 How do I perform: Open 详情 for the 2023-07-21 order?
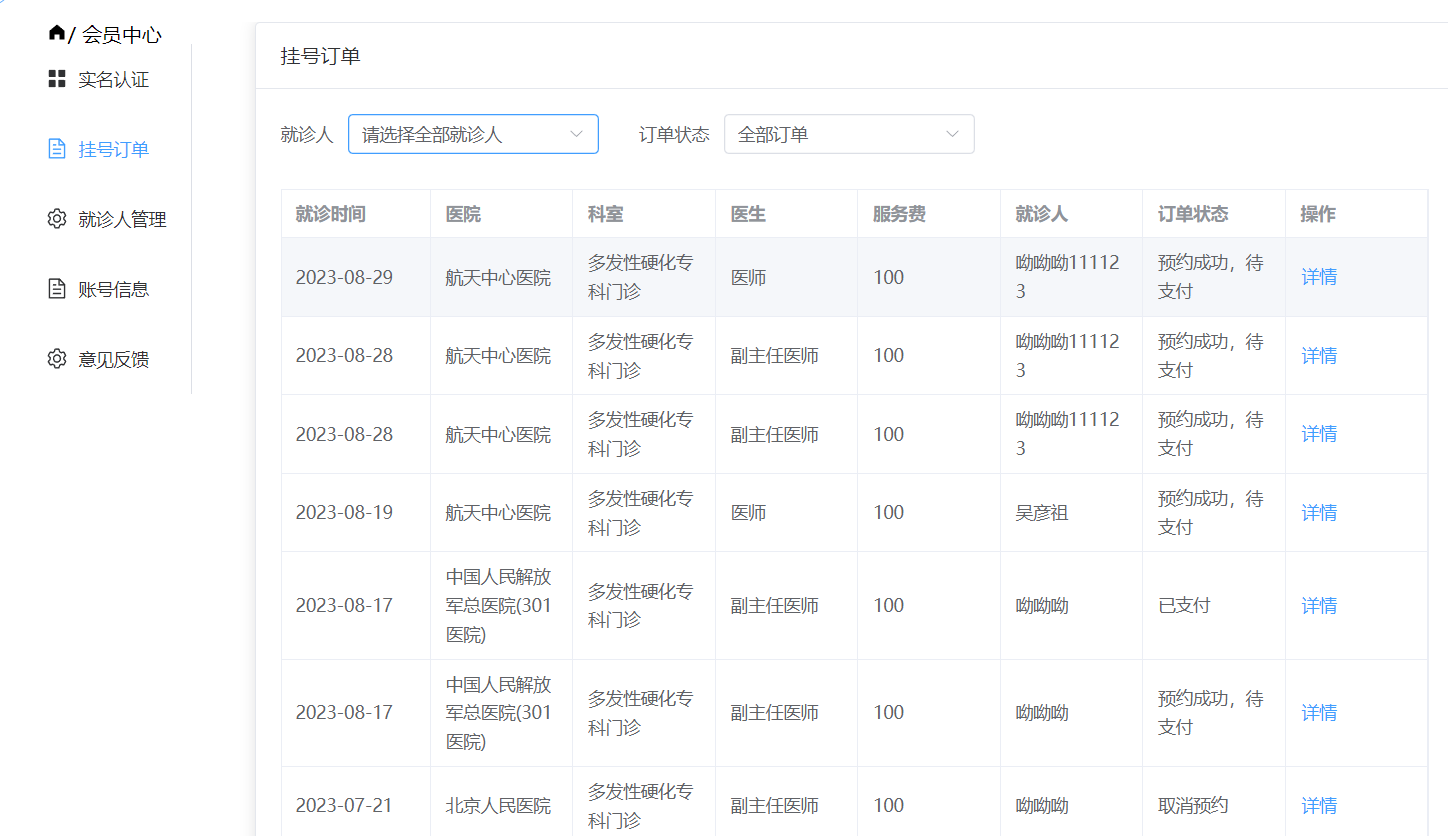pos(1319,805)
